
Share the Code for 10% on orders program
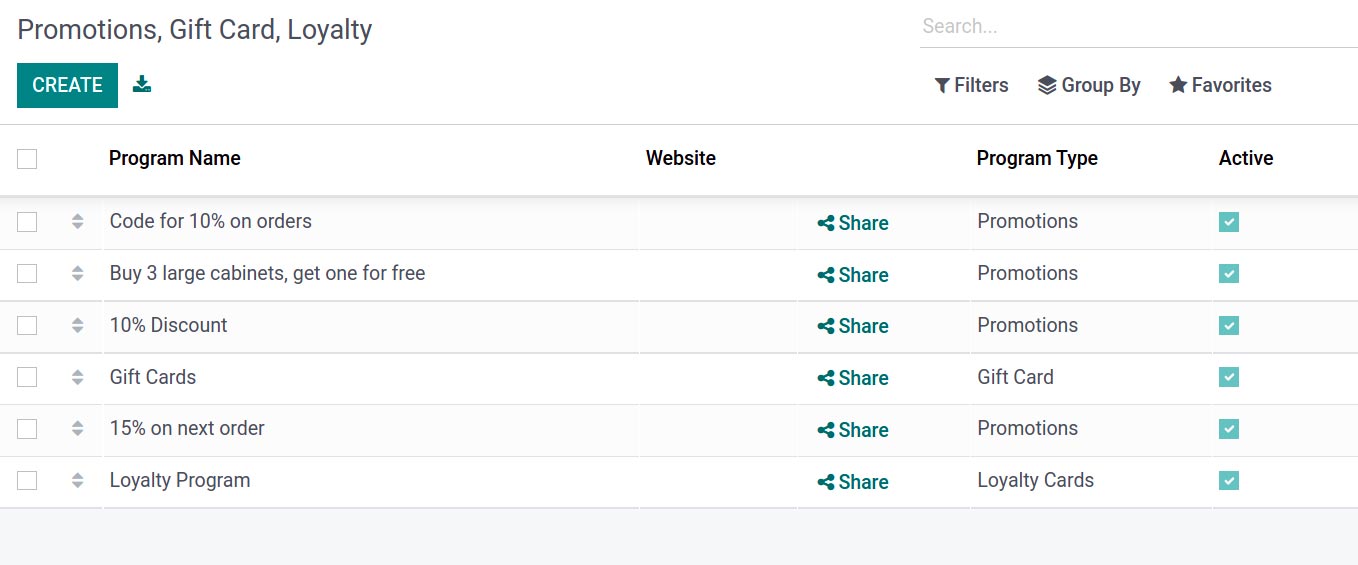(x=853, y=223)
